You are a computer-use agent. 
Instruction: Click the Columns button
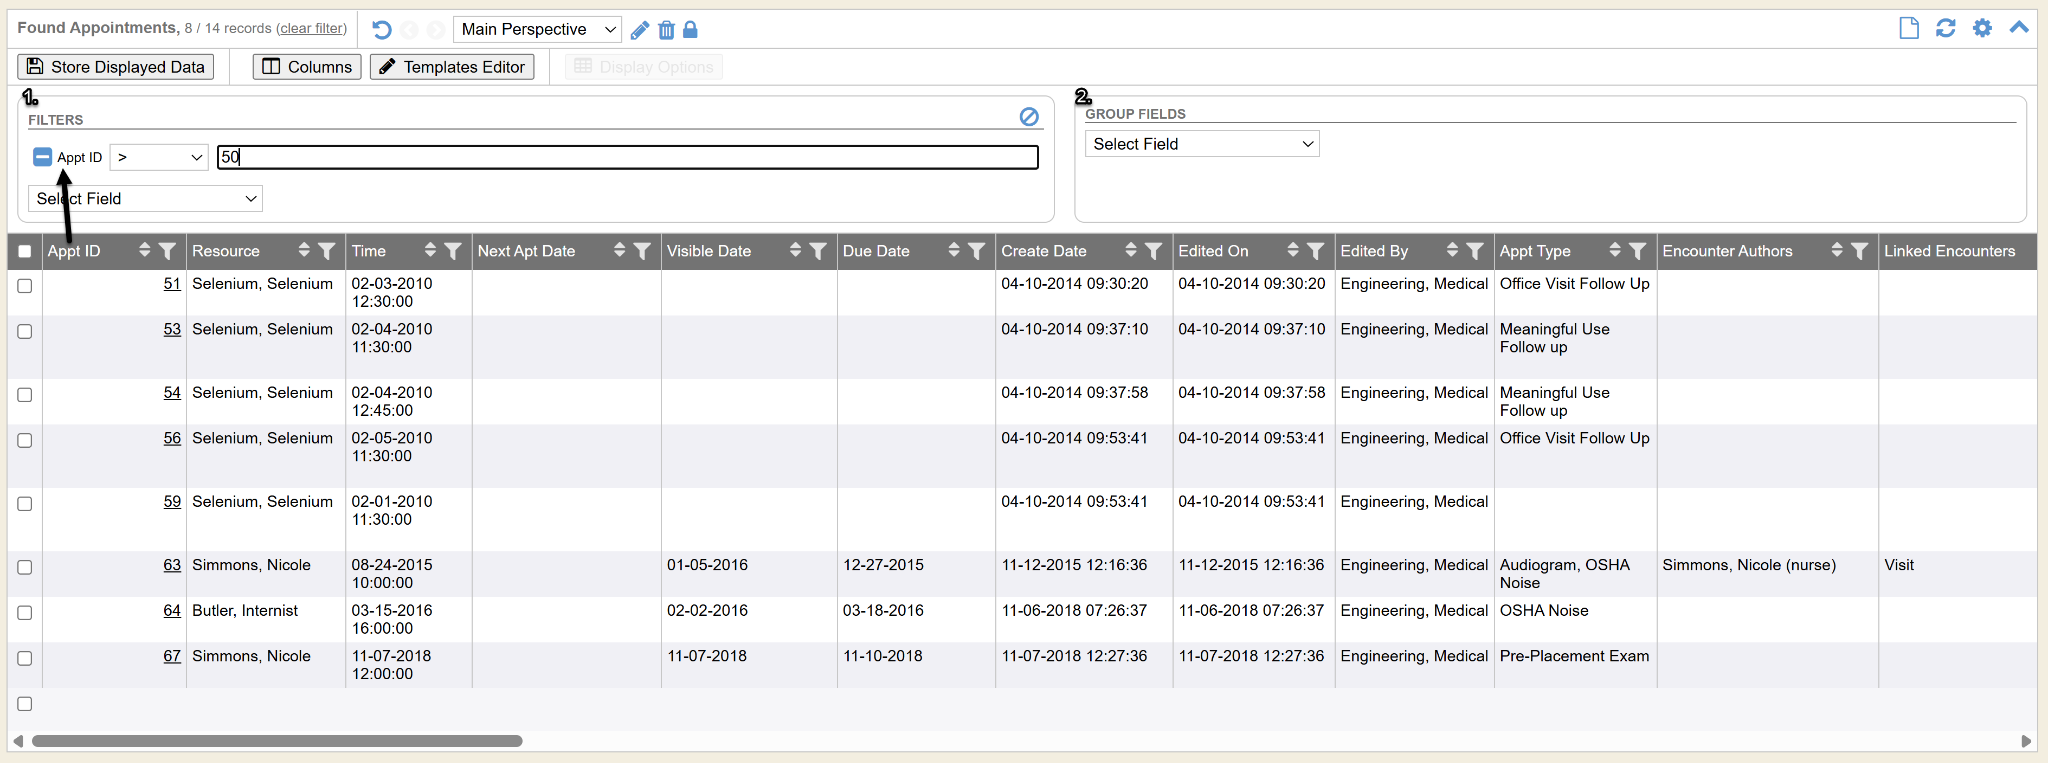point(307,67)
